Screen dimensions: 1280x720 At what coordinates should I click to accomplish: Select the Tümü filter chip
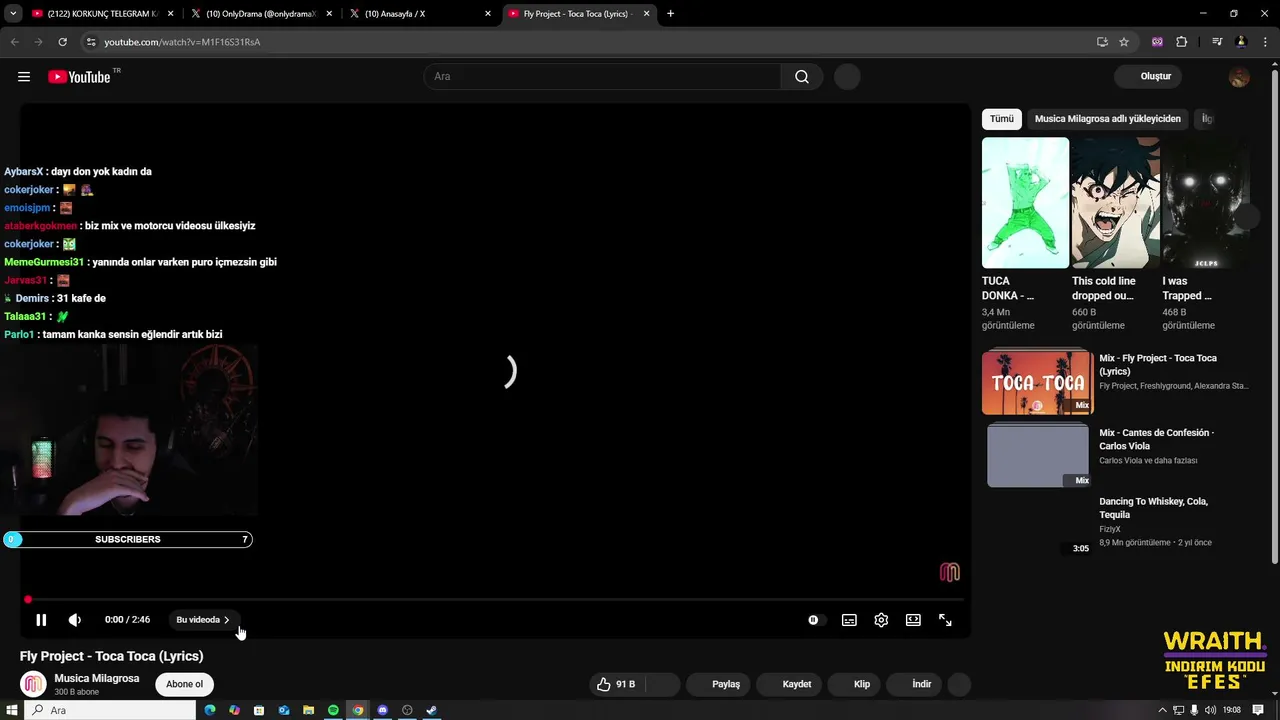1002,119
